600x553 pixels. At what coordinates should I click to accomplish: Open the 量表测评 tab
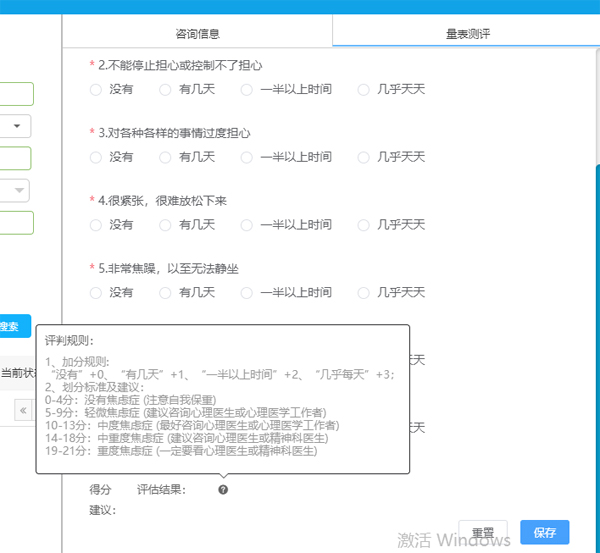pos(467,34)
